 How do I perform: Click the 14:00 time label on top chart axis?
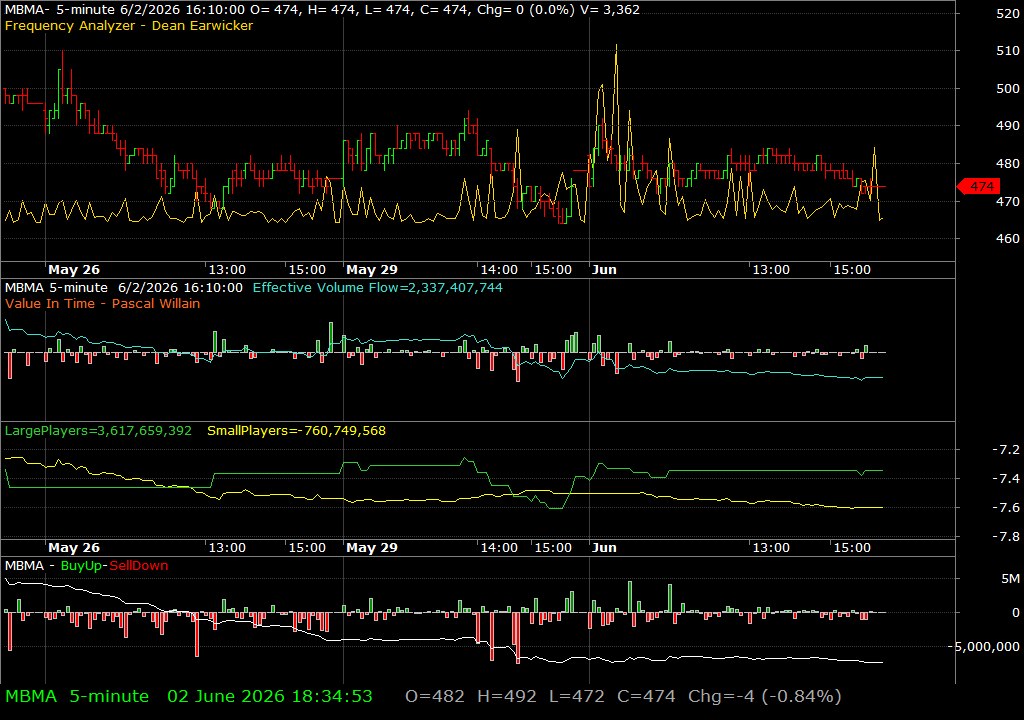pyautogui.click(x=499, y=270)
